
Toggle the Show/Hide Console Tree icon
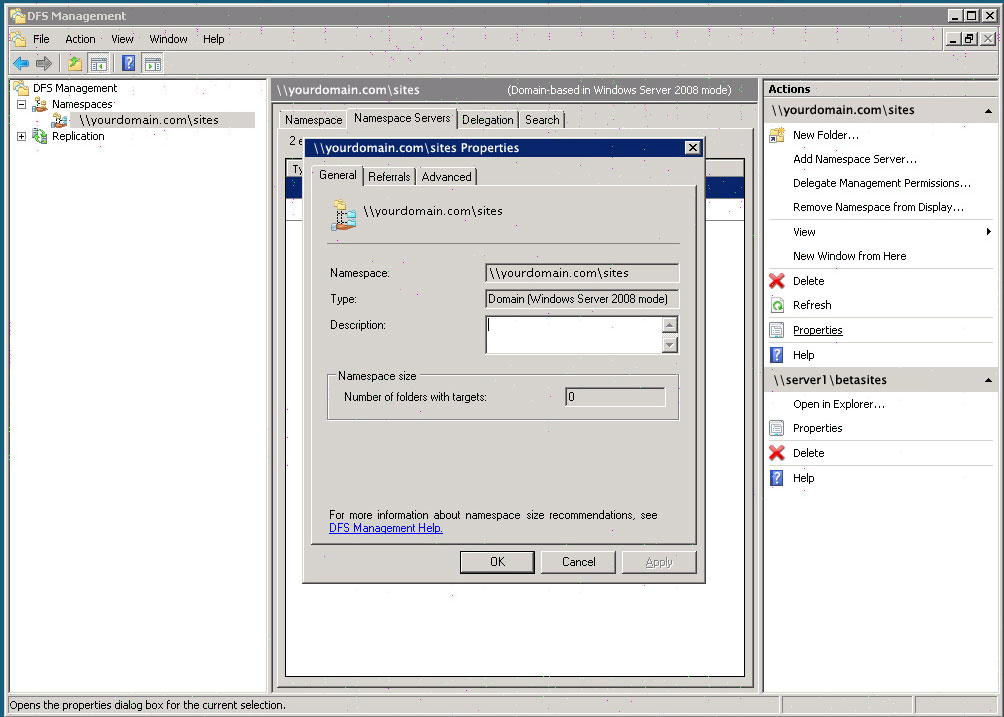coord(99,63)
